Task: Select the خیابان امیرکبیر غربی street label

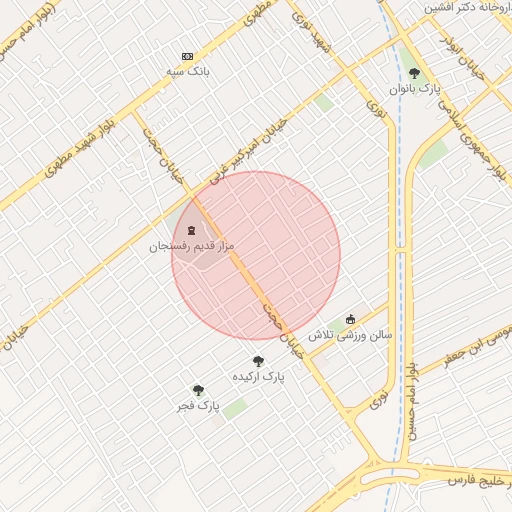Action: pos(248,152)
